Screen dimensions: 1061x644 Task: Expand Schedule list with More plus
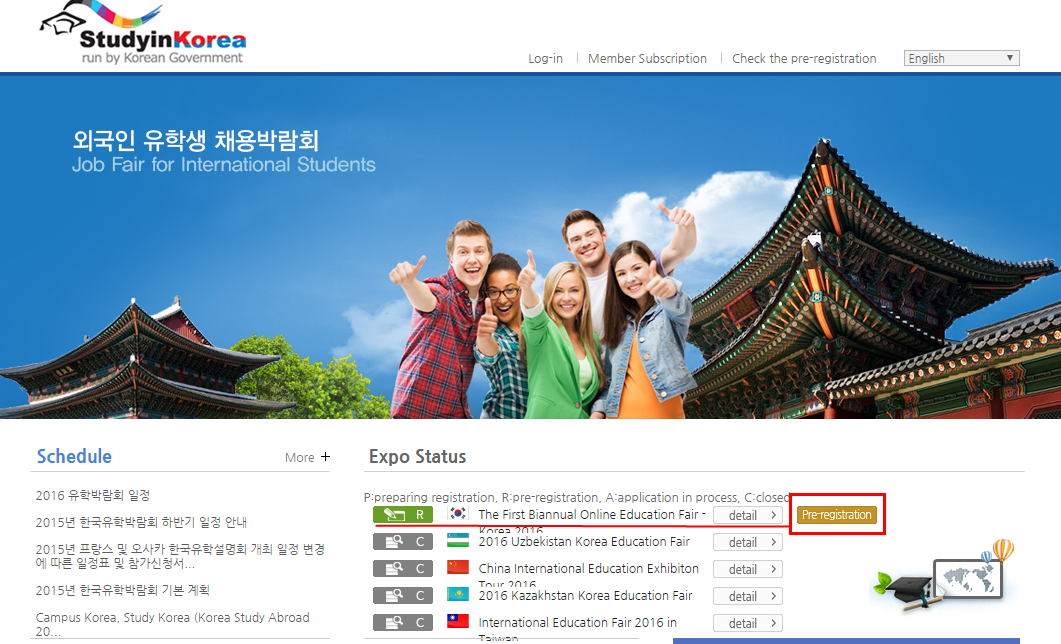click(307, 457)
